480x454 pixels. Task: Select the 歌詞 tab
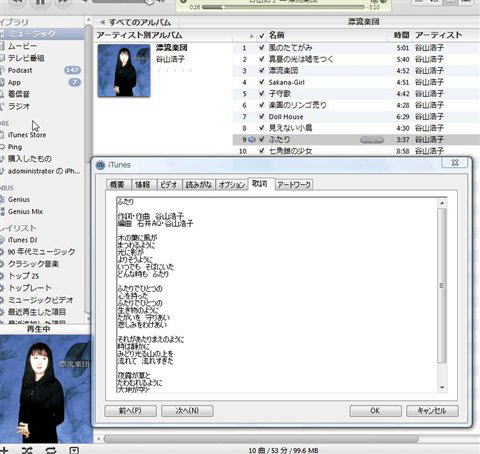pyautogui.click(x=260, y=184)
